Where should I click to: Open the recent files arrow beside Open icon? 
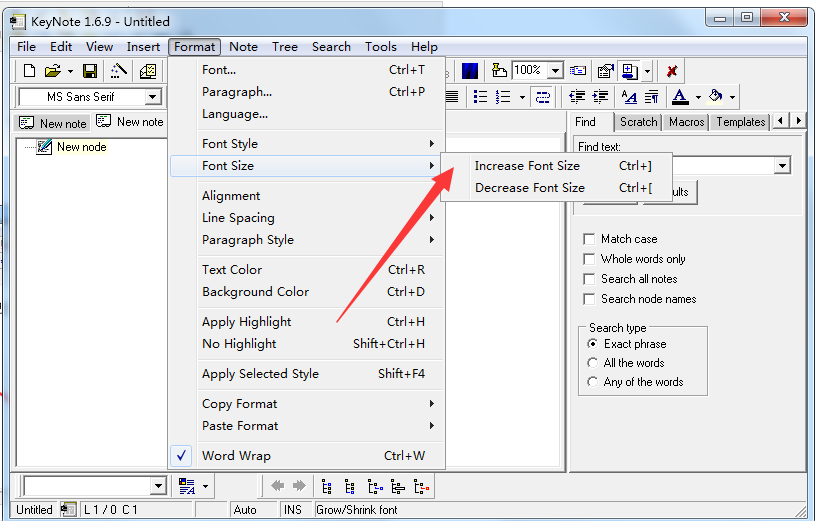point(70,71)
